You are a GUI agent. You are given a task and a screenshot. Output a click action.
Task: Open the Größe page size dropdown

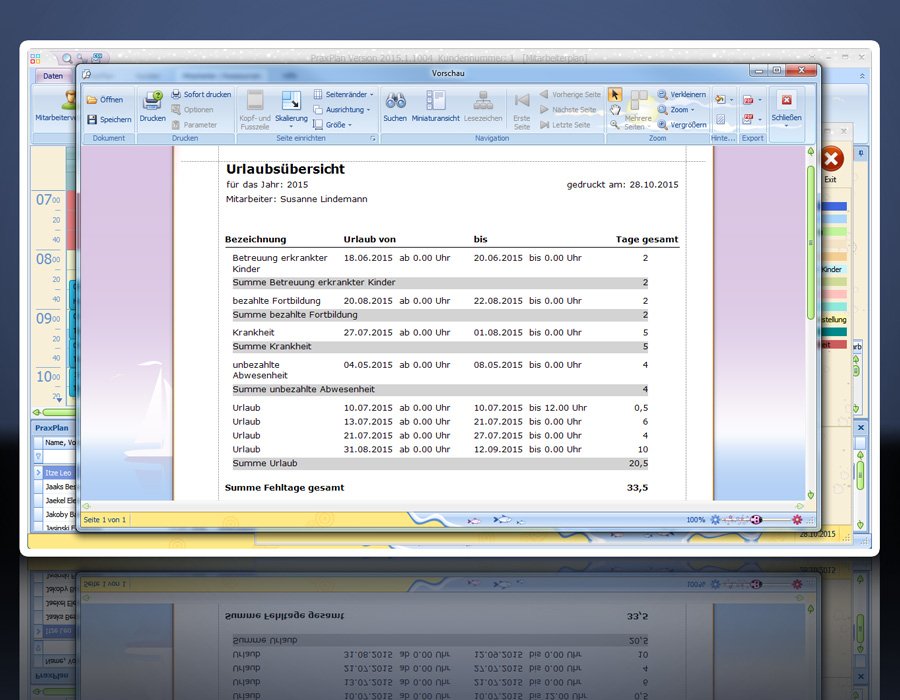pos(332,125)
